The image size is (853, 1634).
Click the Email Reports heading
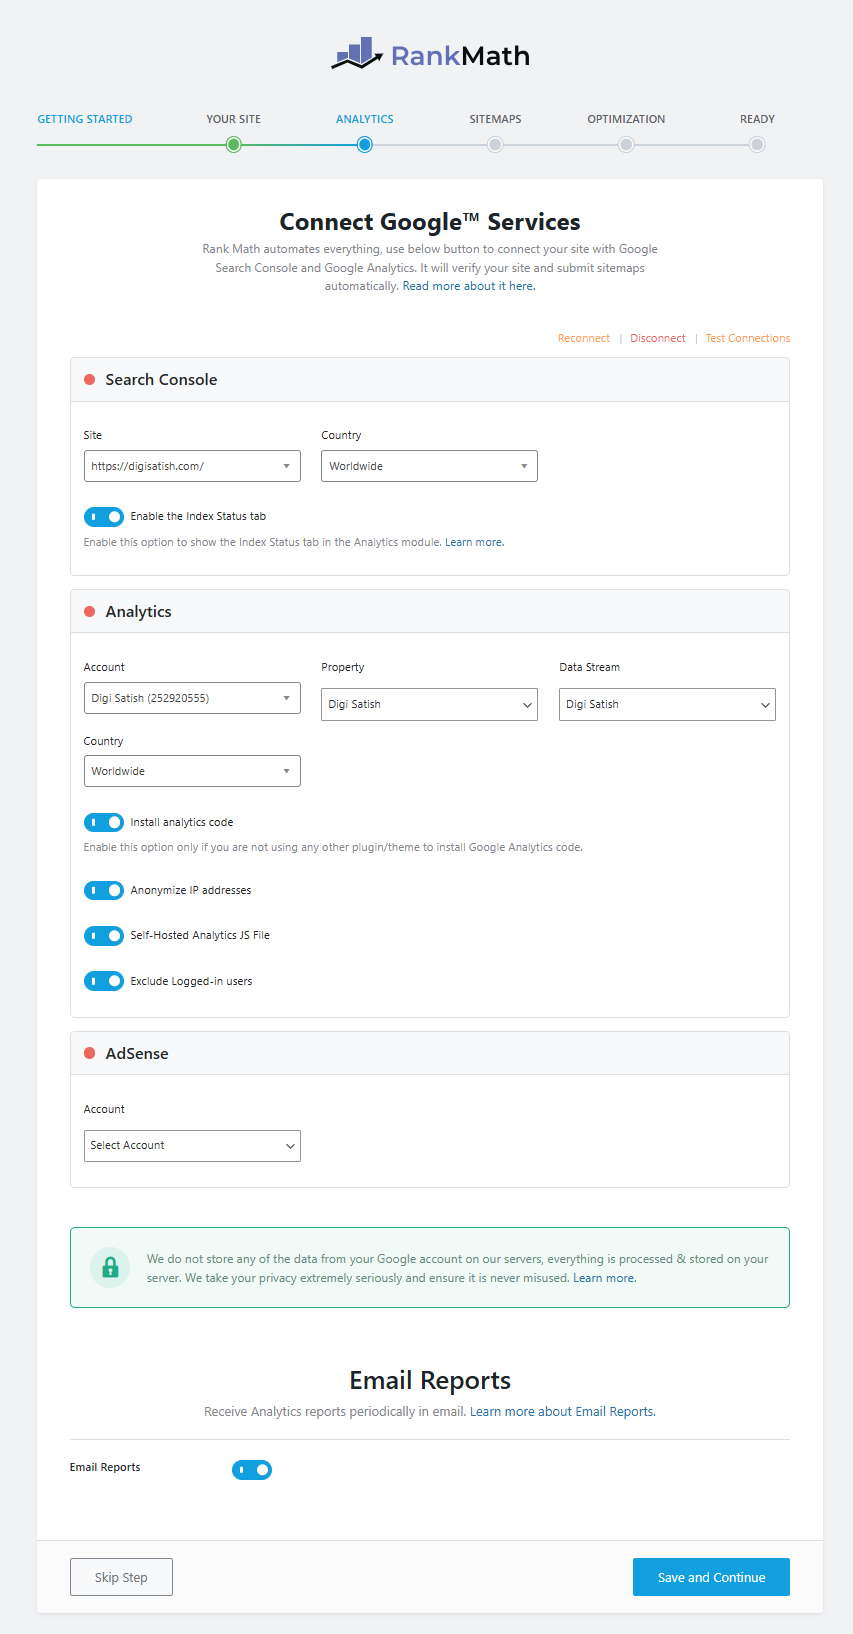(430, 1381)
